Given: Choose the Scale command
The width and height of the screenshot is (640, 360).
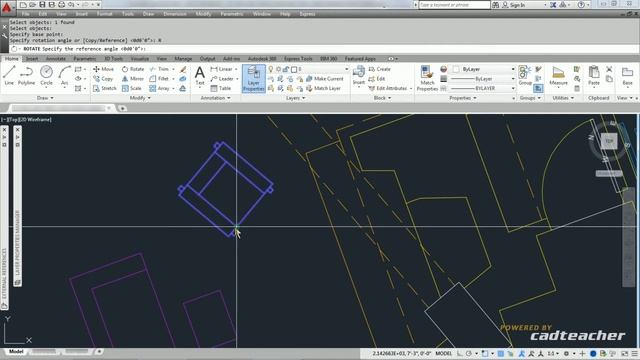Looking at the screenshot, I should click(131, 88).
